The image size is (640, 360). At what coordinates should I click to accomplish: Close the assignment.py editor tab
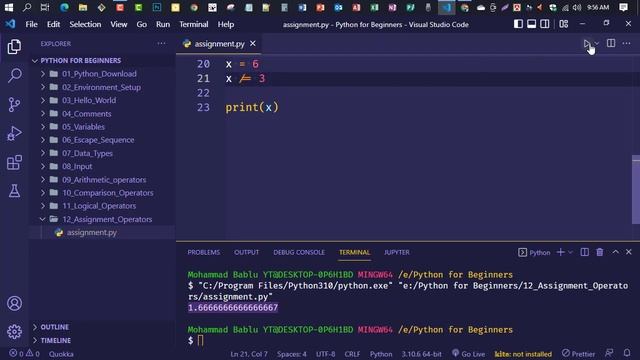point(253,43)
